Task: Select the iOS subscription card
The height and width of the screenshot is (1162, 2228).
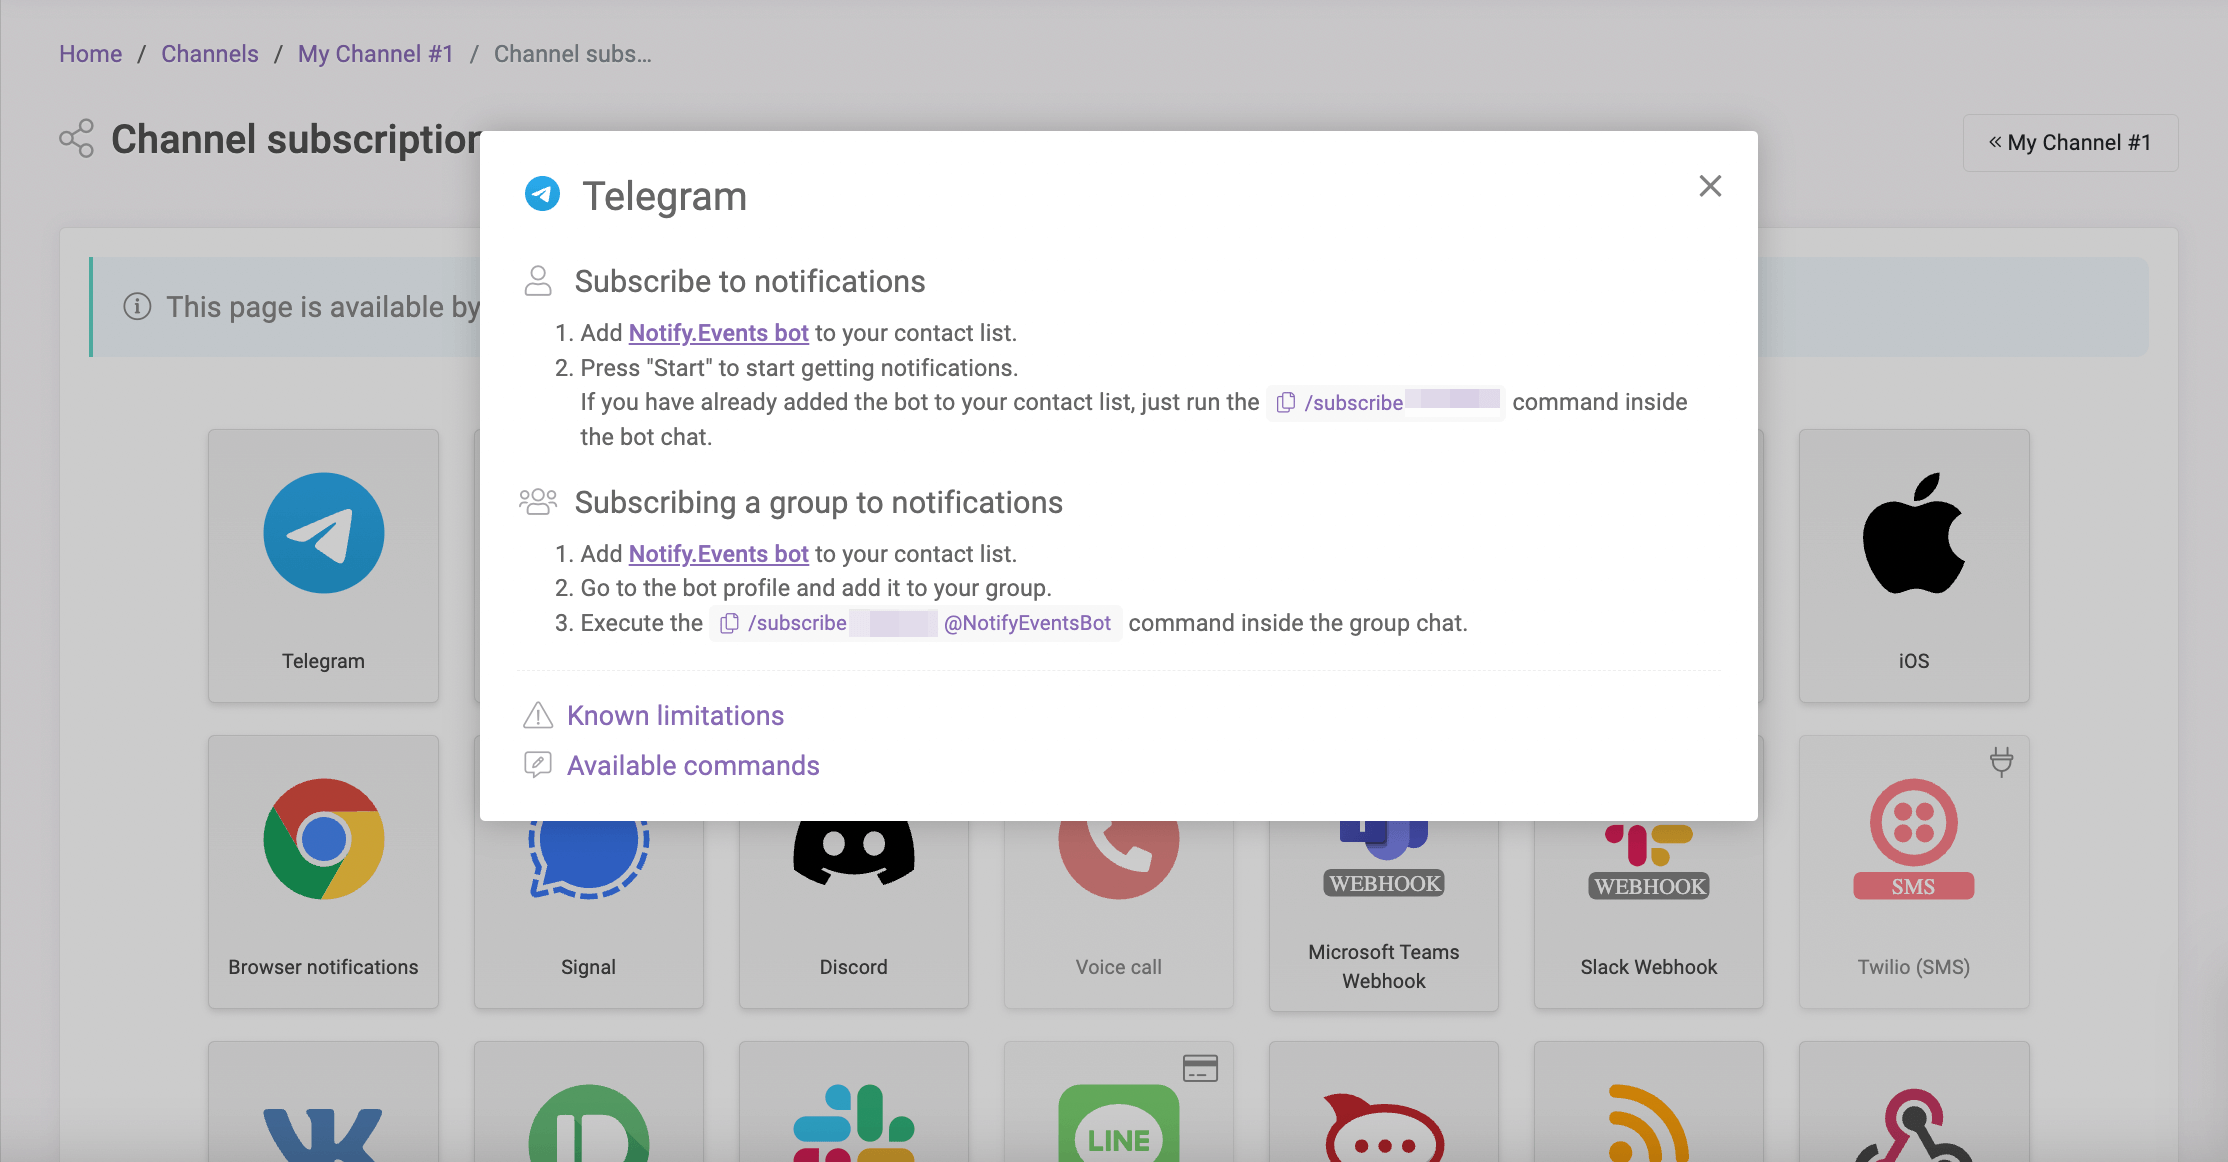Action: coord(1914,566)
